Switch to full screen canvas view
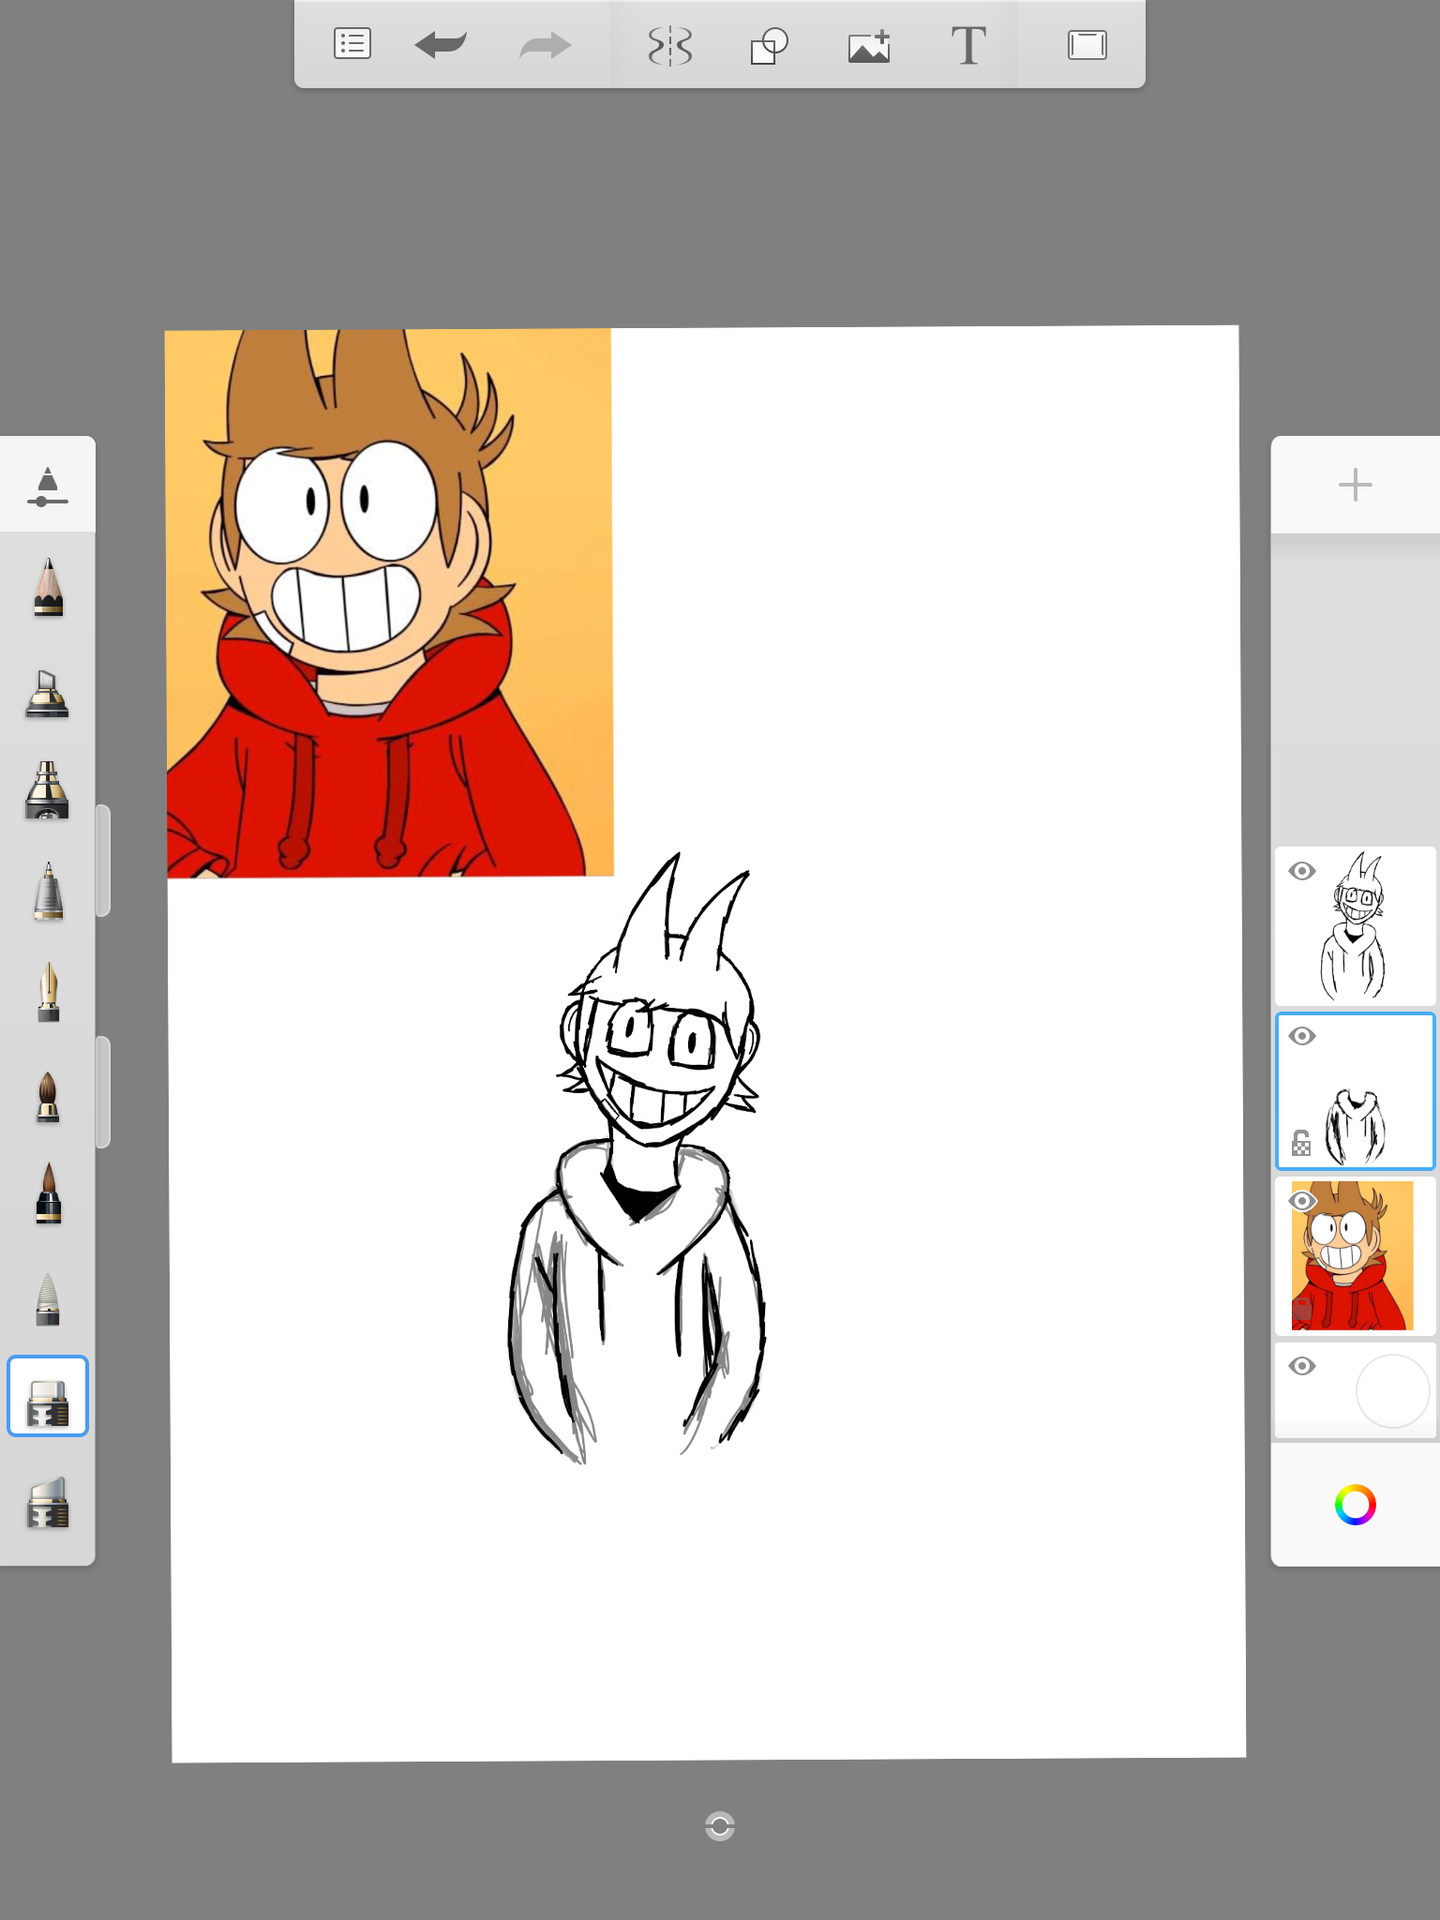Viewport: 1440px width, 1920px height. tap(1087, 45)
